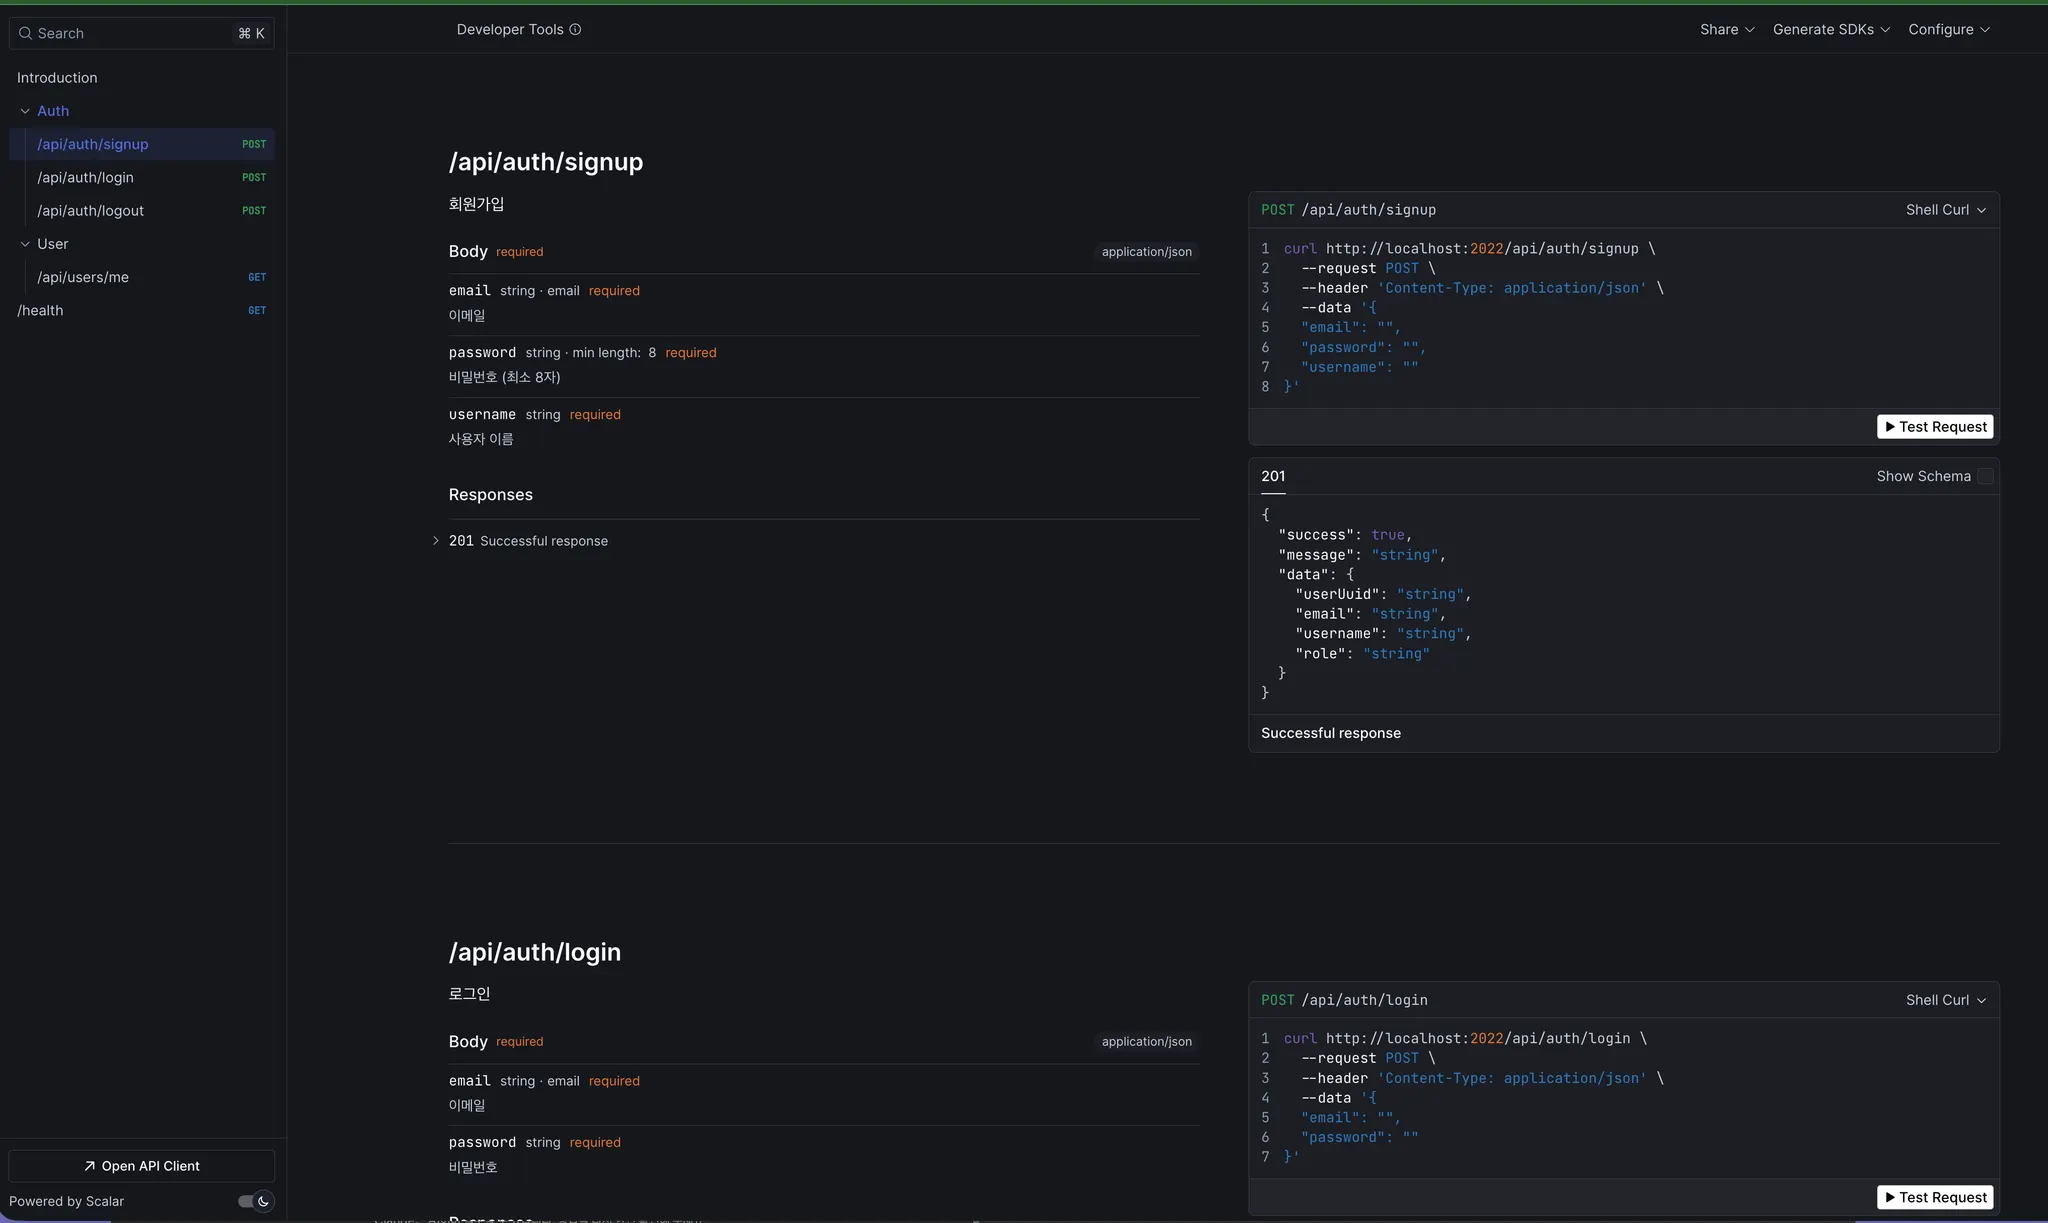The image size is (2048, 1223).
Task: Collapse the User section in the sidebar
Action: (x=25, y=244)
